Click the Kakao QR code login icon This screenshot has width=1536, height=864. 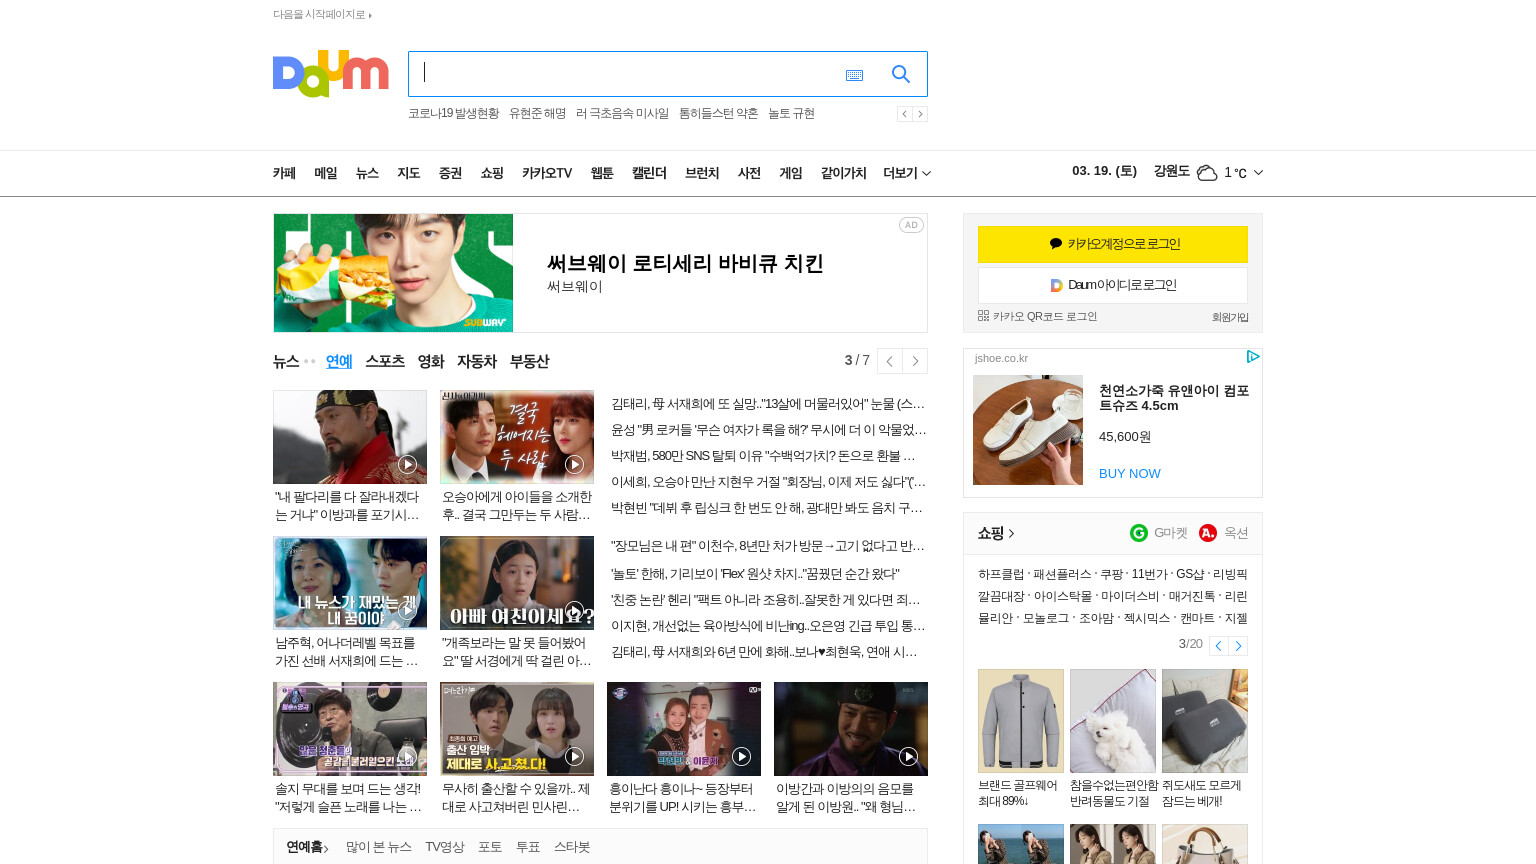(x=983, y=316)
